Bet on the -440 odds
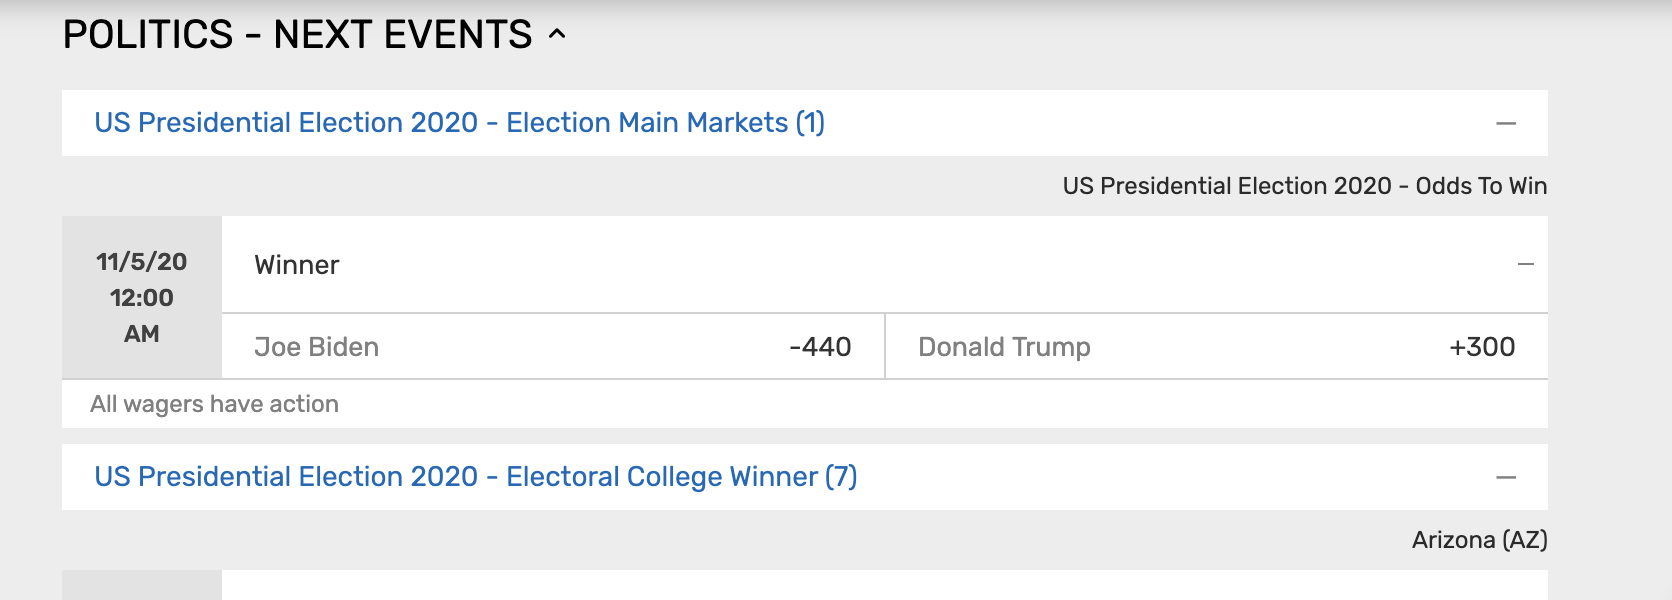The height and width of the screenshot is (600, 1672). (820, 347)
